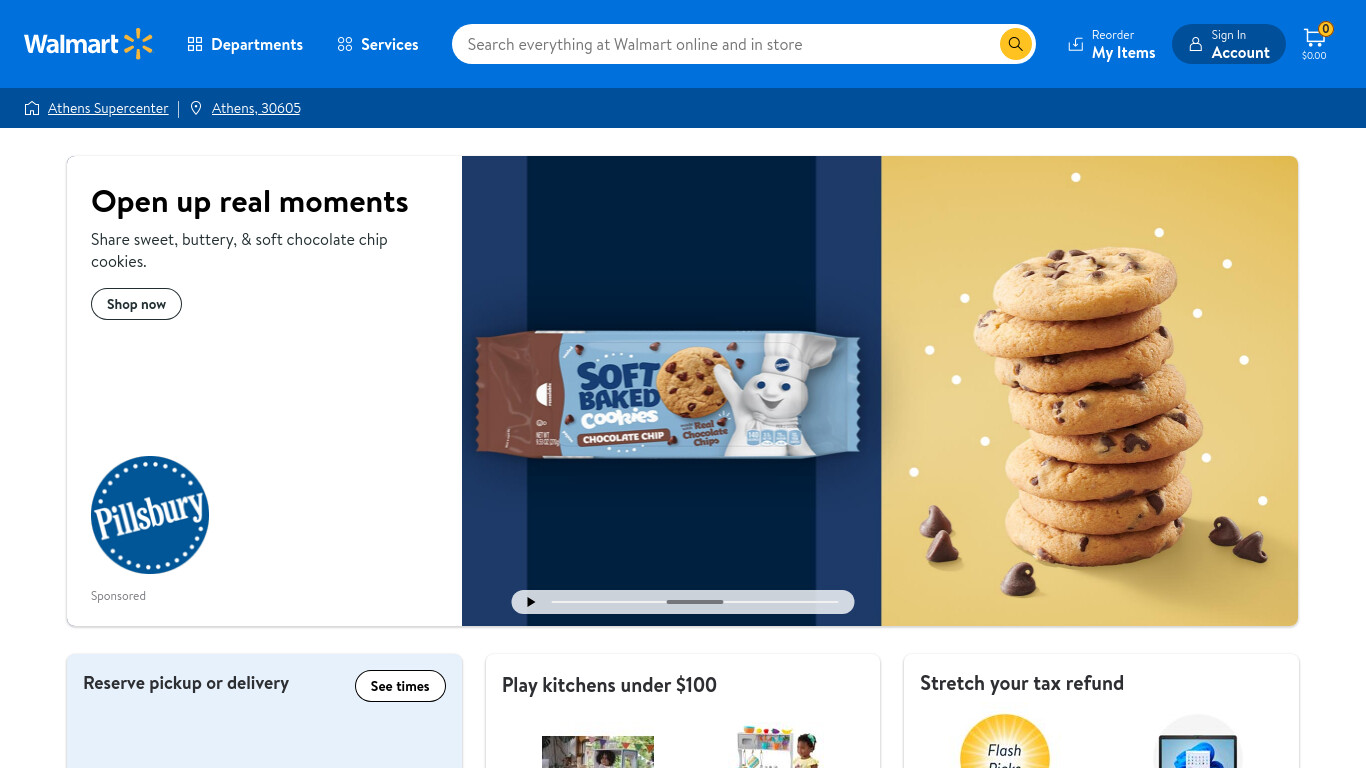Click the store home icon beside Athens Supercenter
Viewport: 1366px width, 768px height.
point(32,108)
